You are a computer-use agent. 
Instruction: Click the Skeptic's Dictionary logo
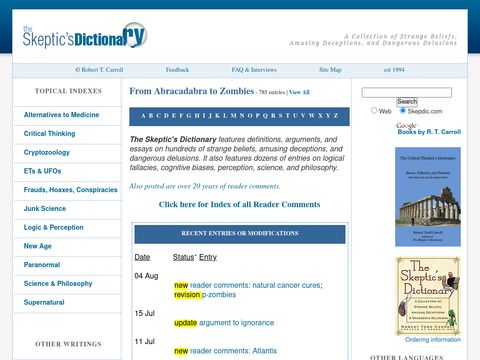(85, 36)
